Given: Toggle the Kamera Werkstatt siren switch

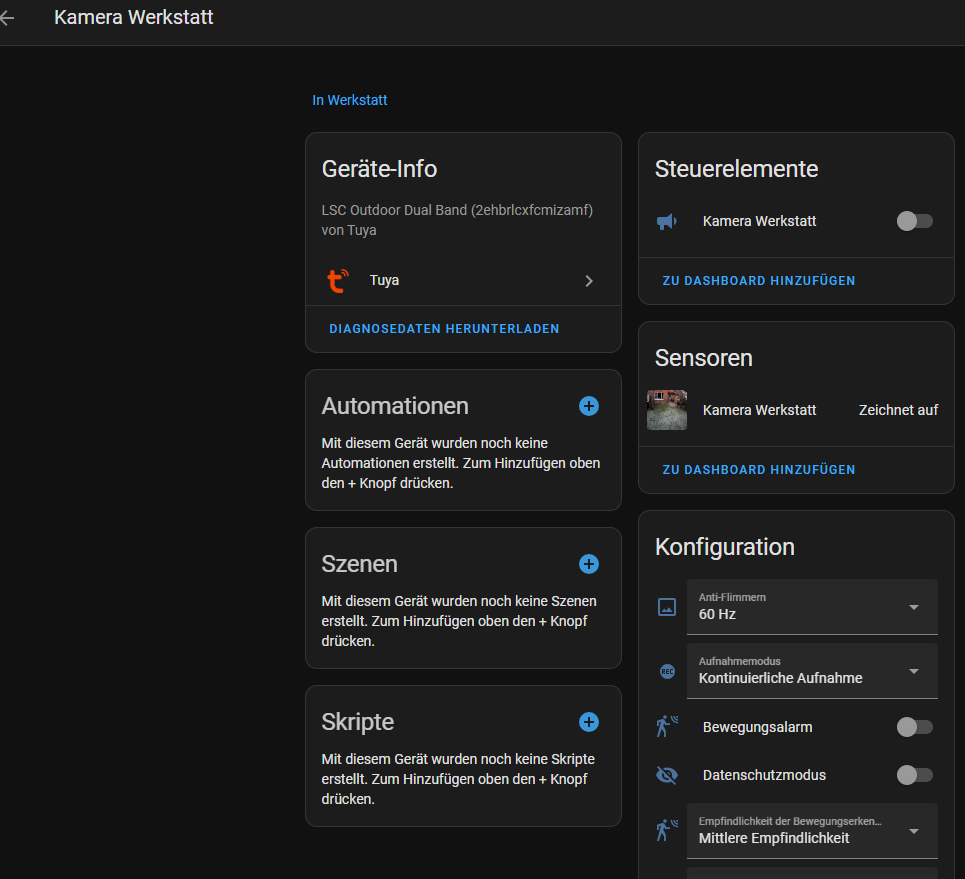Looking at the screenshot, I should tap(914, 221).
